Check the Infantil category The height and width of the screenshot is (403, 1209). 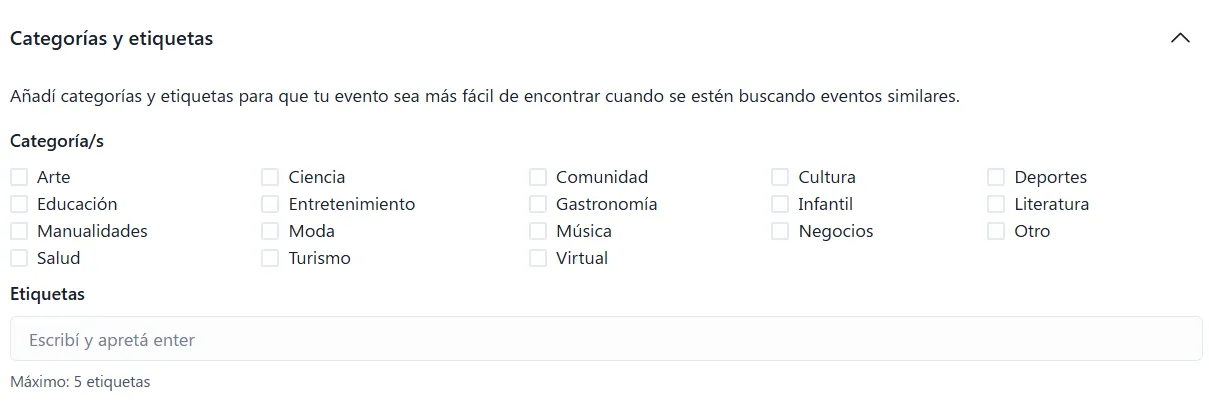(x=780, y=204)
